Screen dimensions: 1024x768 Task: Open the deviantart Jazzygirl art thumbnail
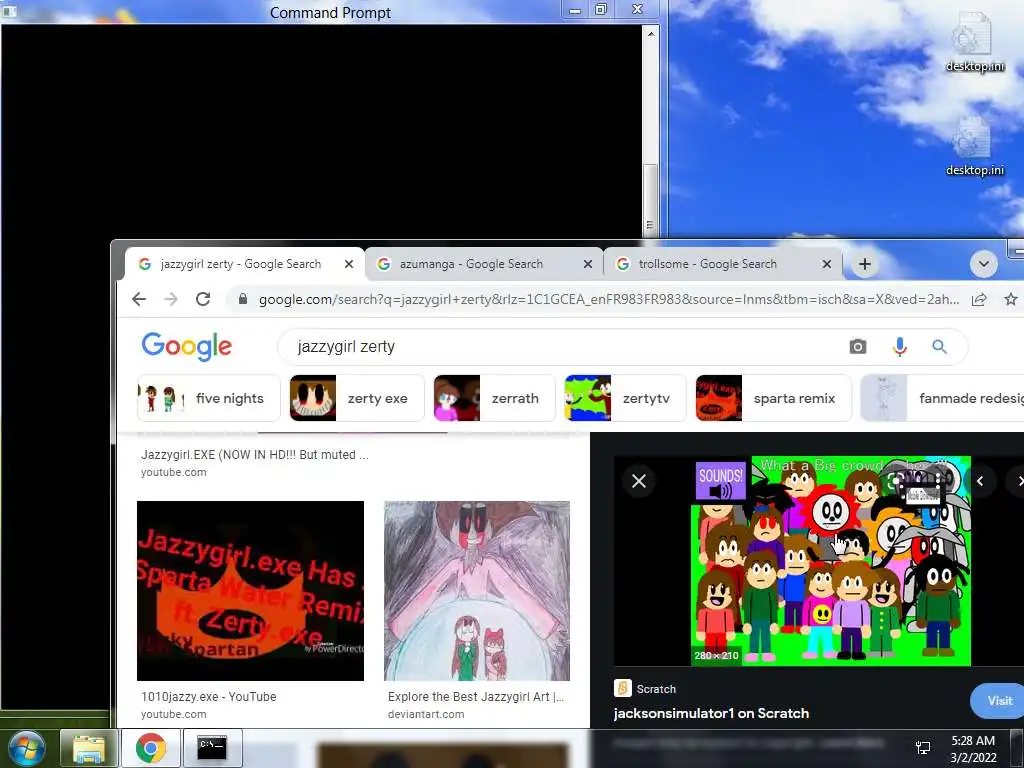(477, 591)
